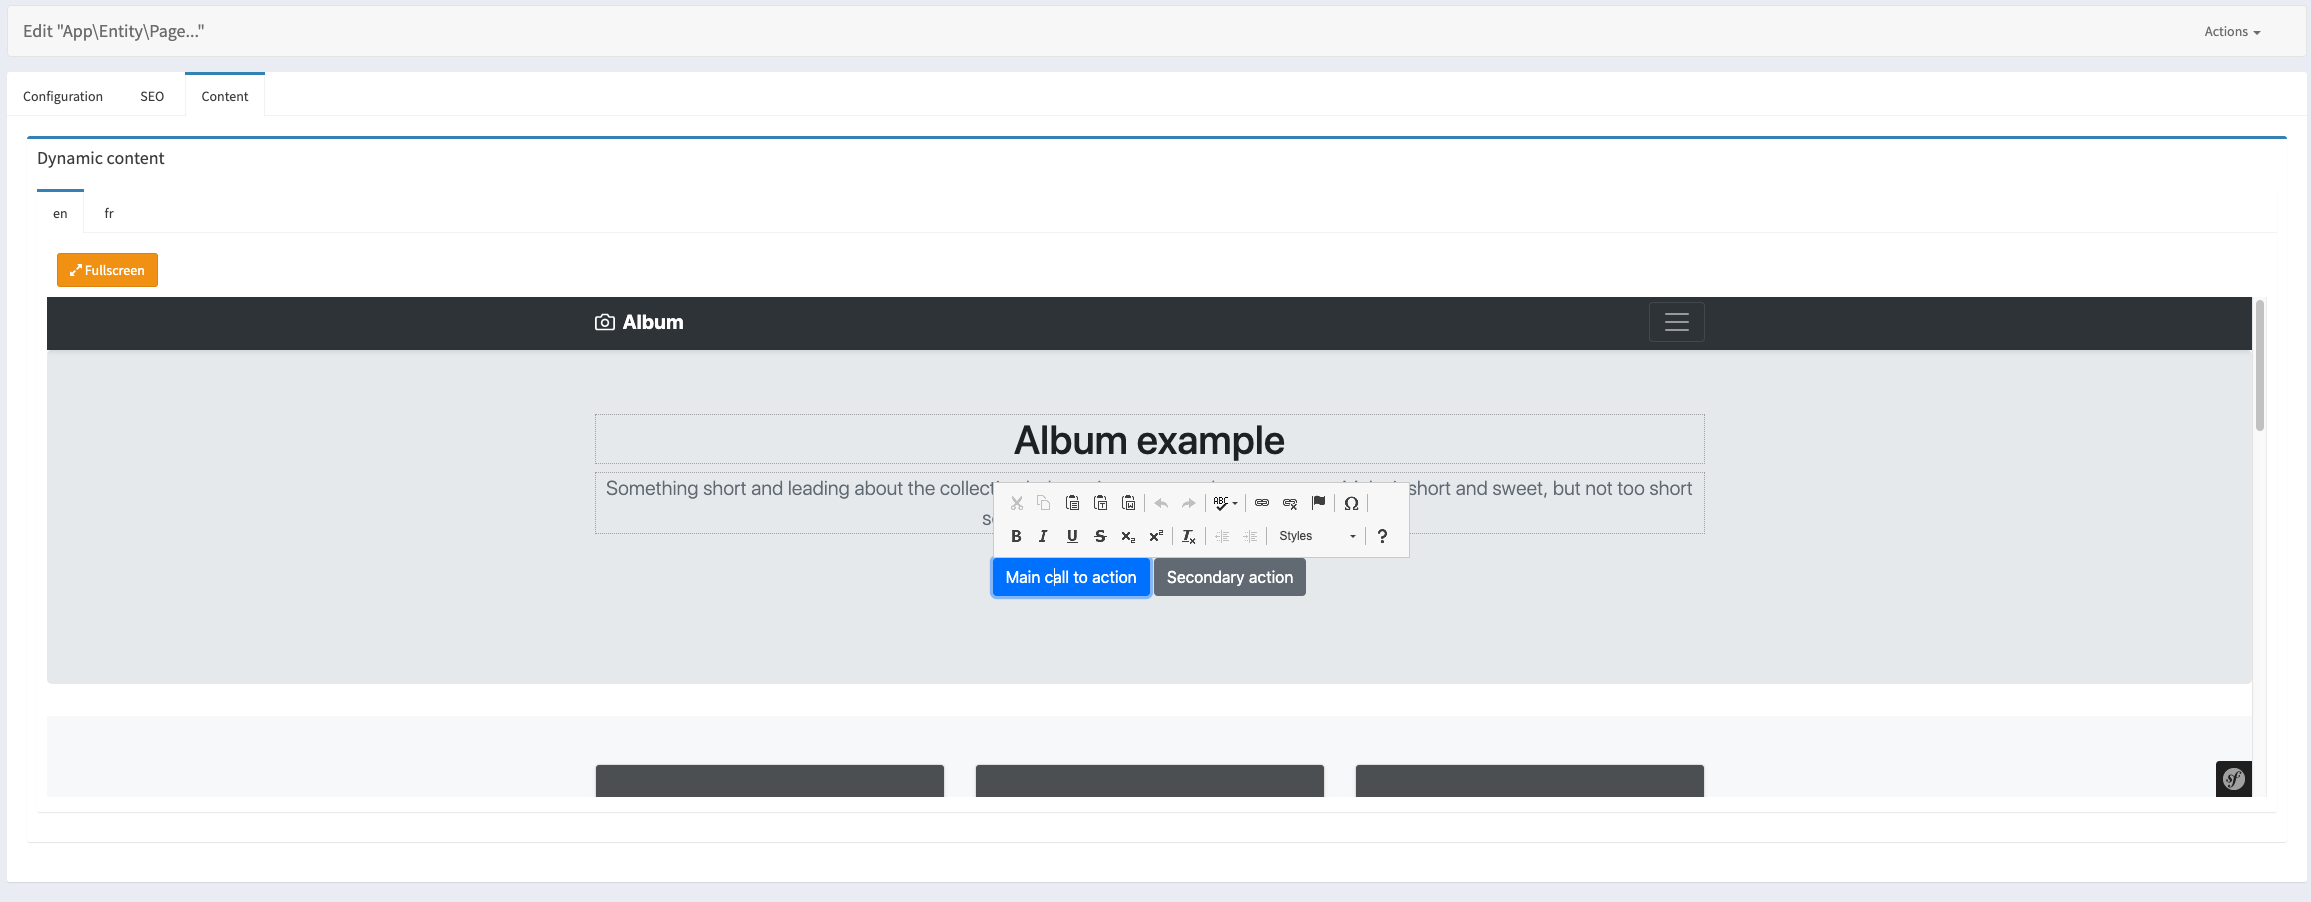
Task: Toggle bold formatting in editor toolbar
Action: point(1016,537)
